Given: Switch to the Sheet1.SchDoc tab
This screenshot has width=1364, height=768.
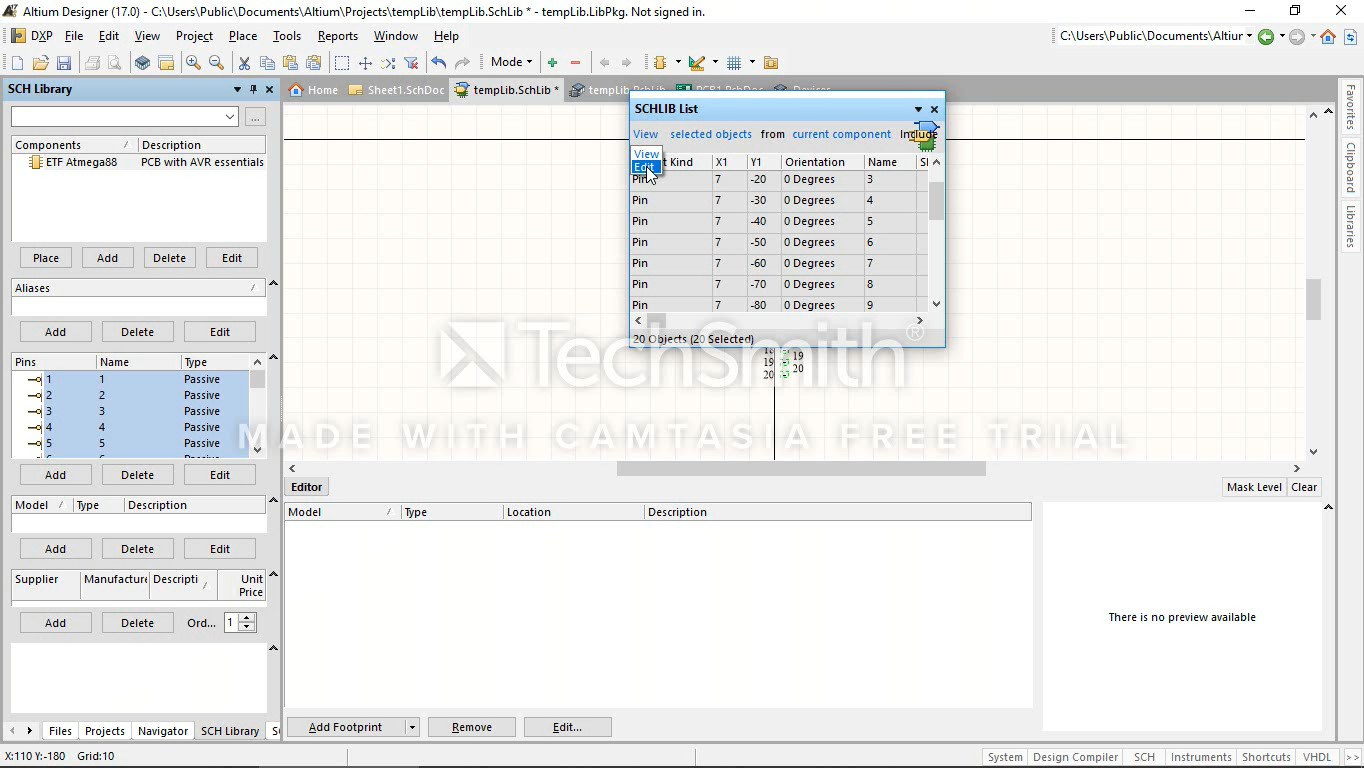Looking at the screenshot, I should (x=397, y=90).
